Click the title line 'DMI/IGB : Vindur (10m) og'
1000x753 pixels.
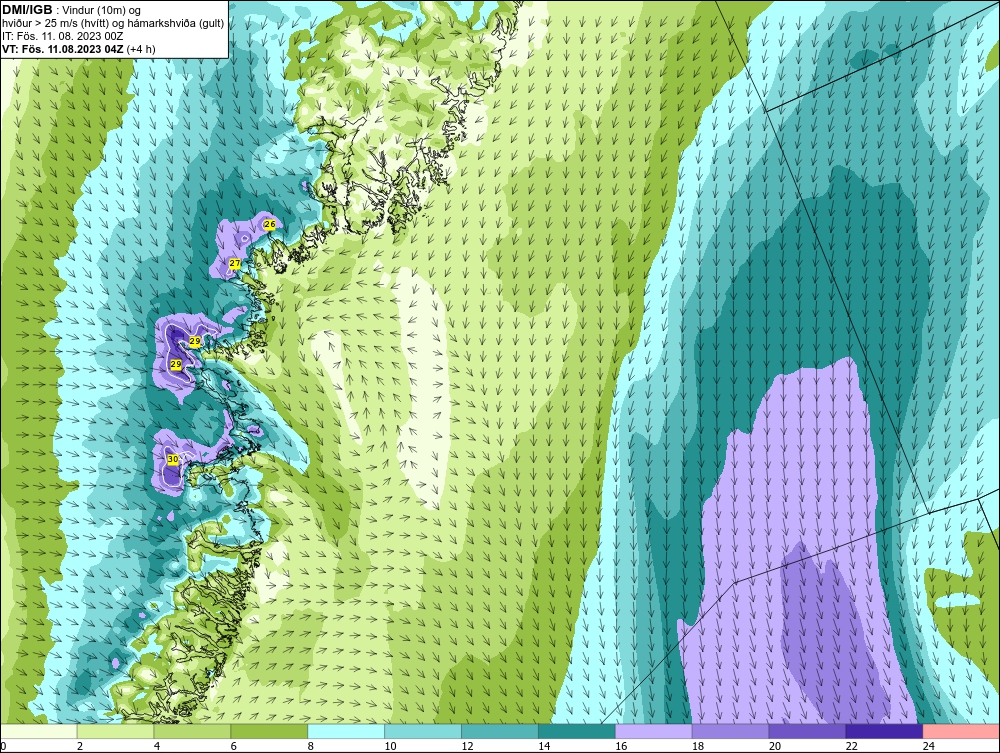pyautogui.click(x=72, y=10)
